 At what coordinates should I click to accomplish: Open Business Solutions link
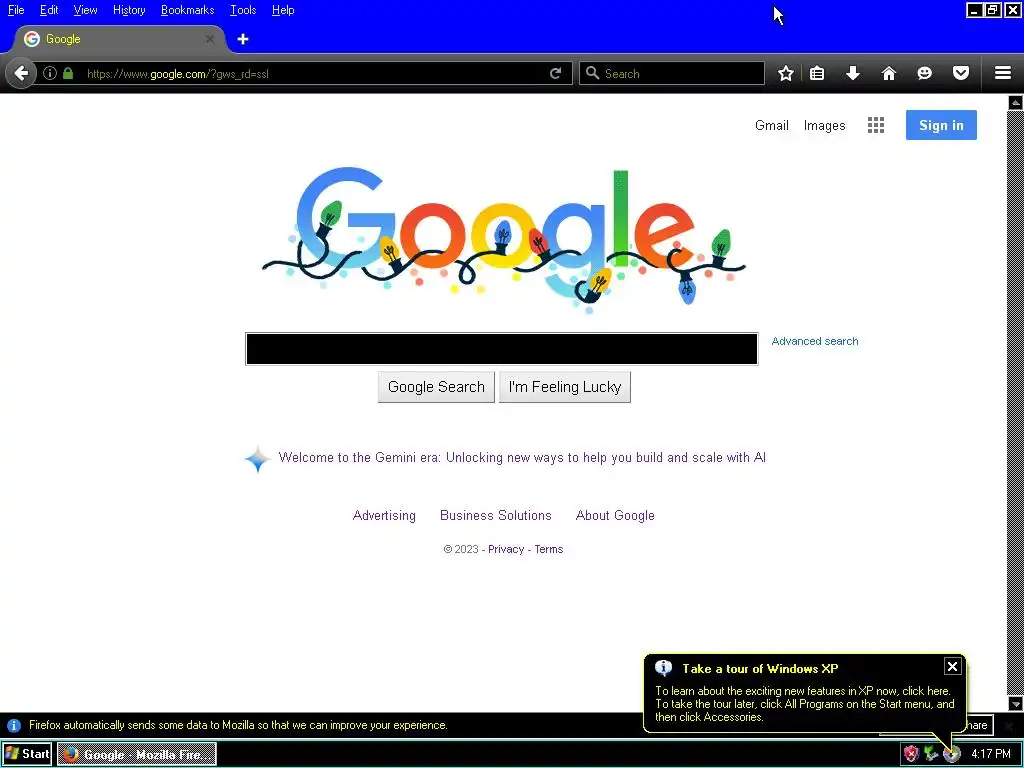pos(496,515)
